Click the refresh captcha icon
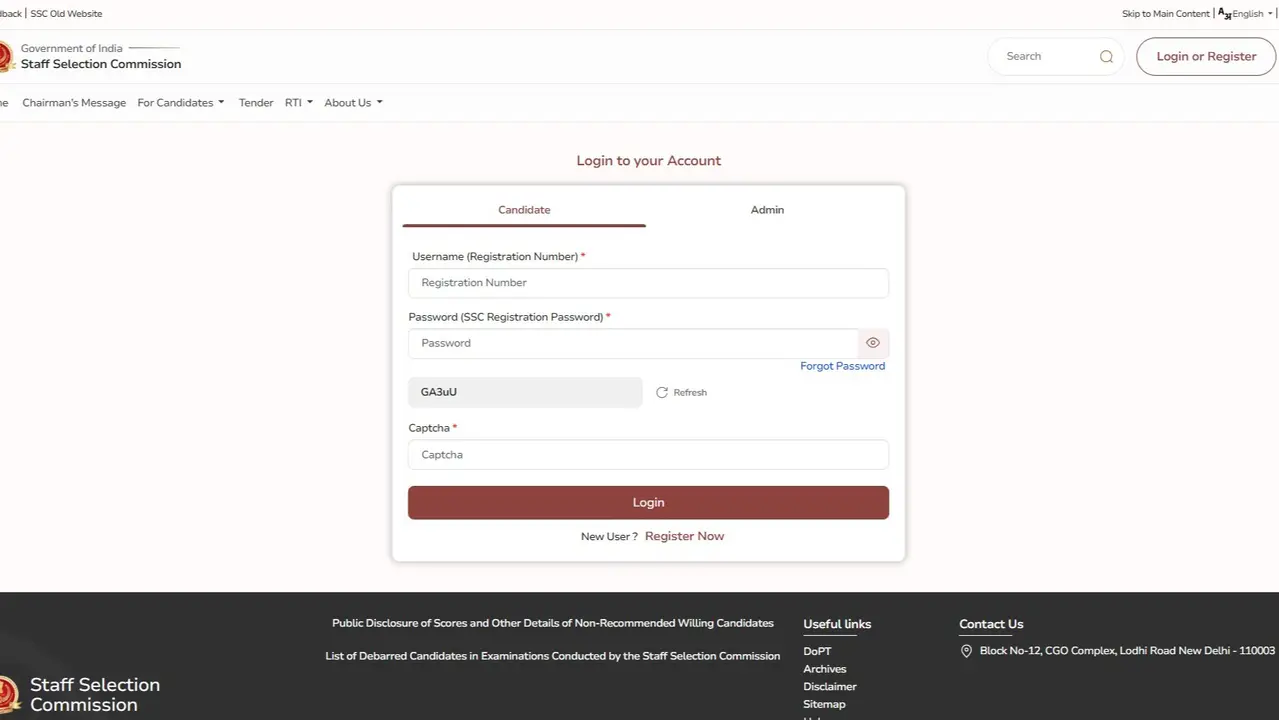Viewport: 1279px width, 720px height. click(x=661, y=392)
